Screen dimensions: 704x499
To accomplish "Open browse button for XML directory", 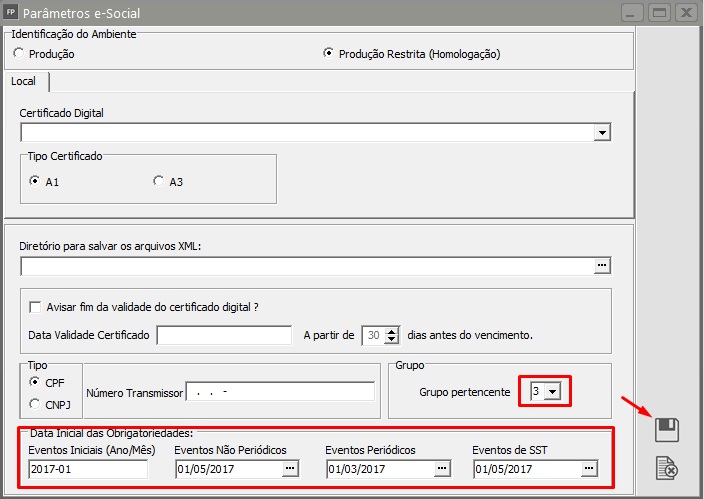I will [x=601, y=266].
